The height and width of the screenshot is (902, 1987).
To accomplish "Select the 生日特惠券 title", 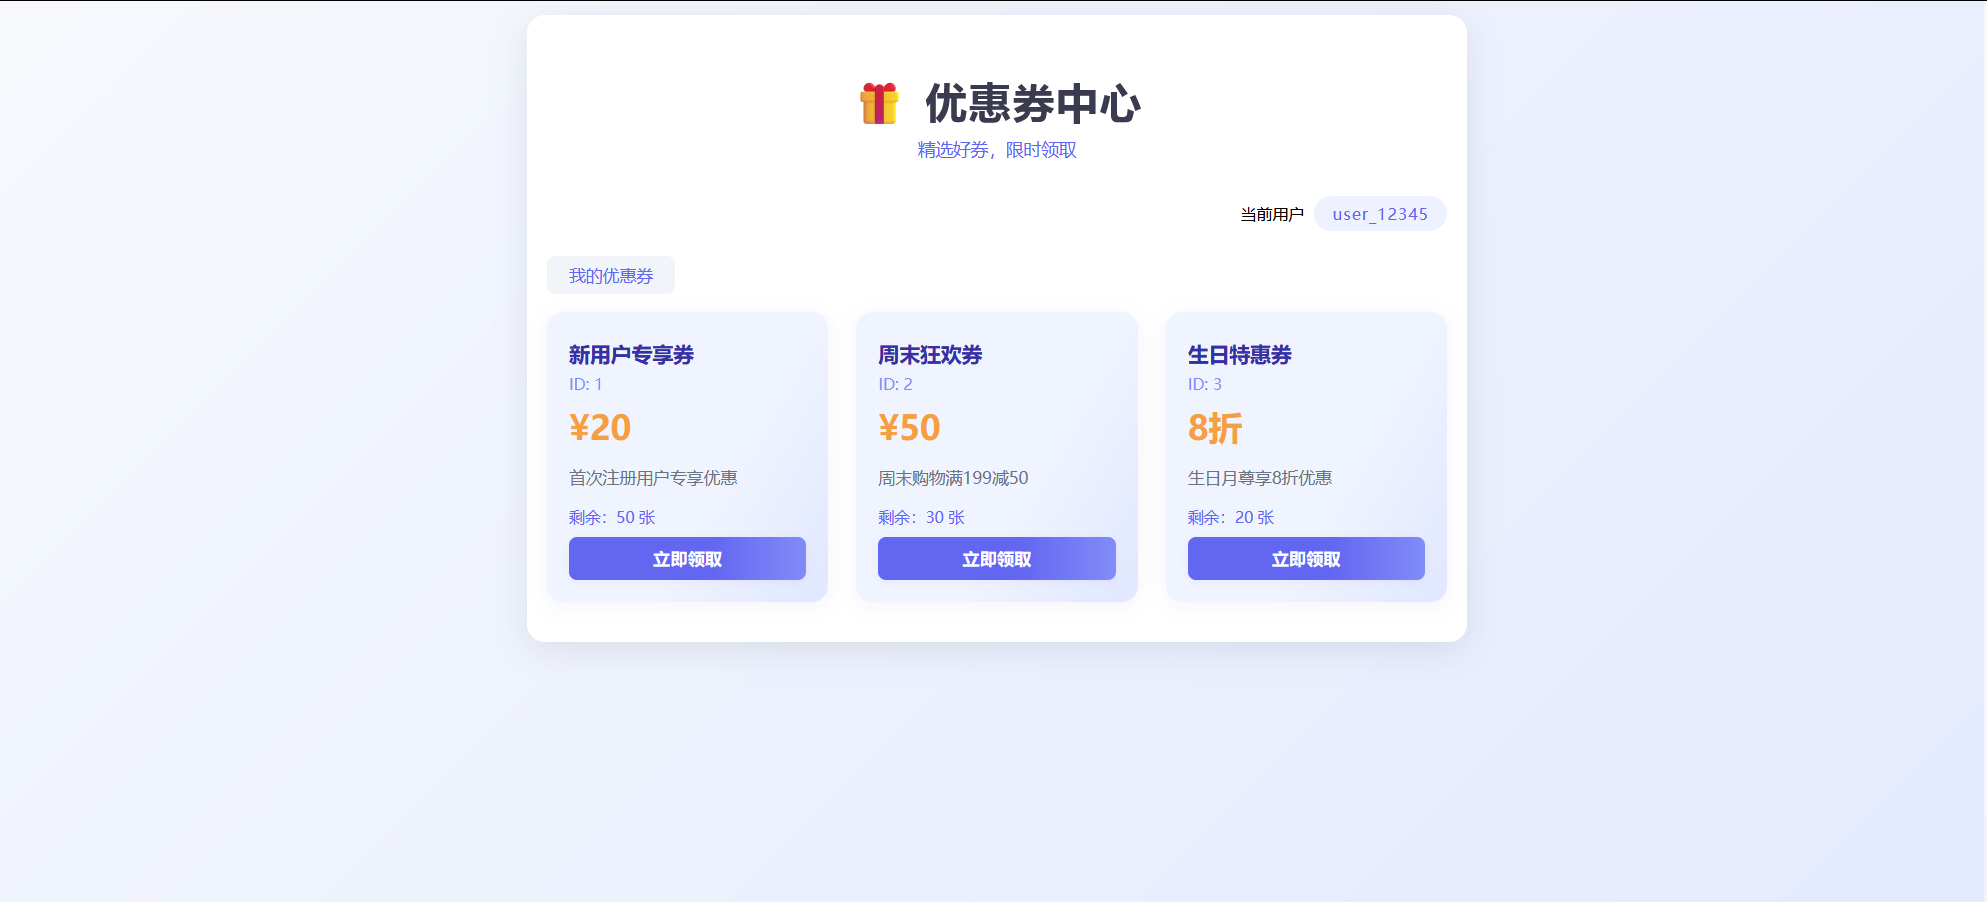I will [1240, 355].
